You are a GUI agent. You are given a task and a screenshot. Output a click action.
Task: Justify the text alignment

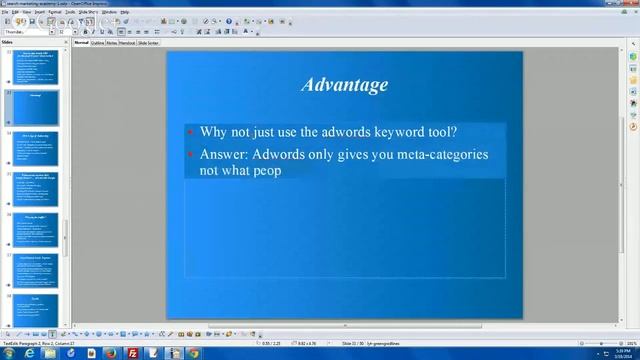[146, 32]
